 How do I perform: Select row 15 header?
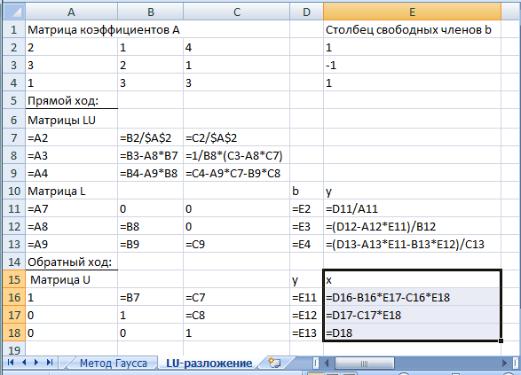point(14,280)
